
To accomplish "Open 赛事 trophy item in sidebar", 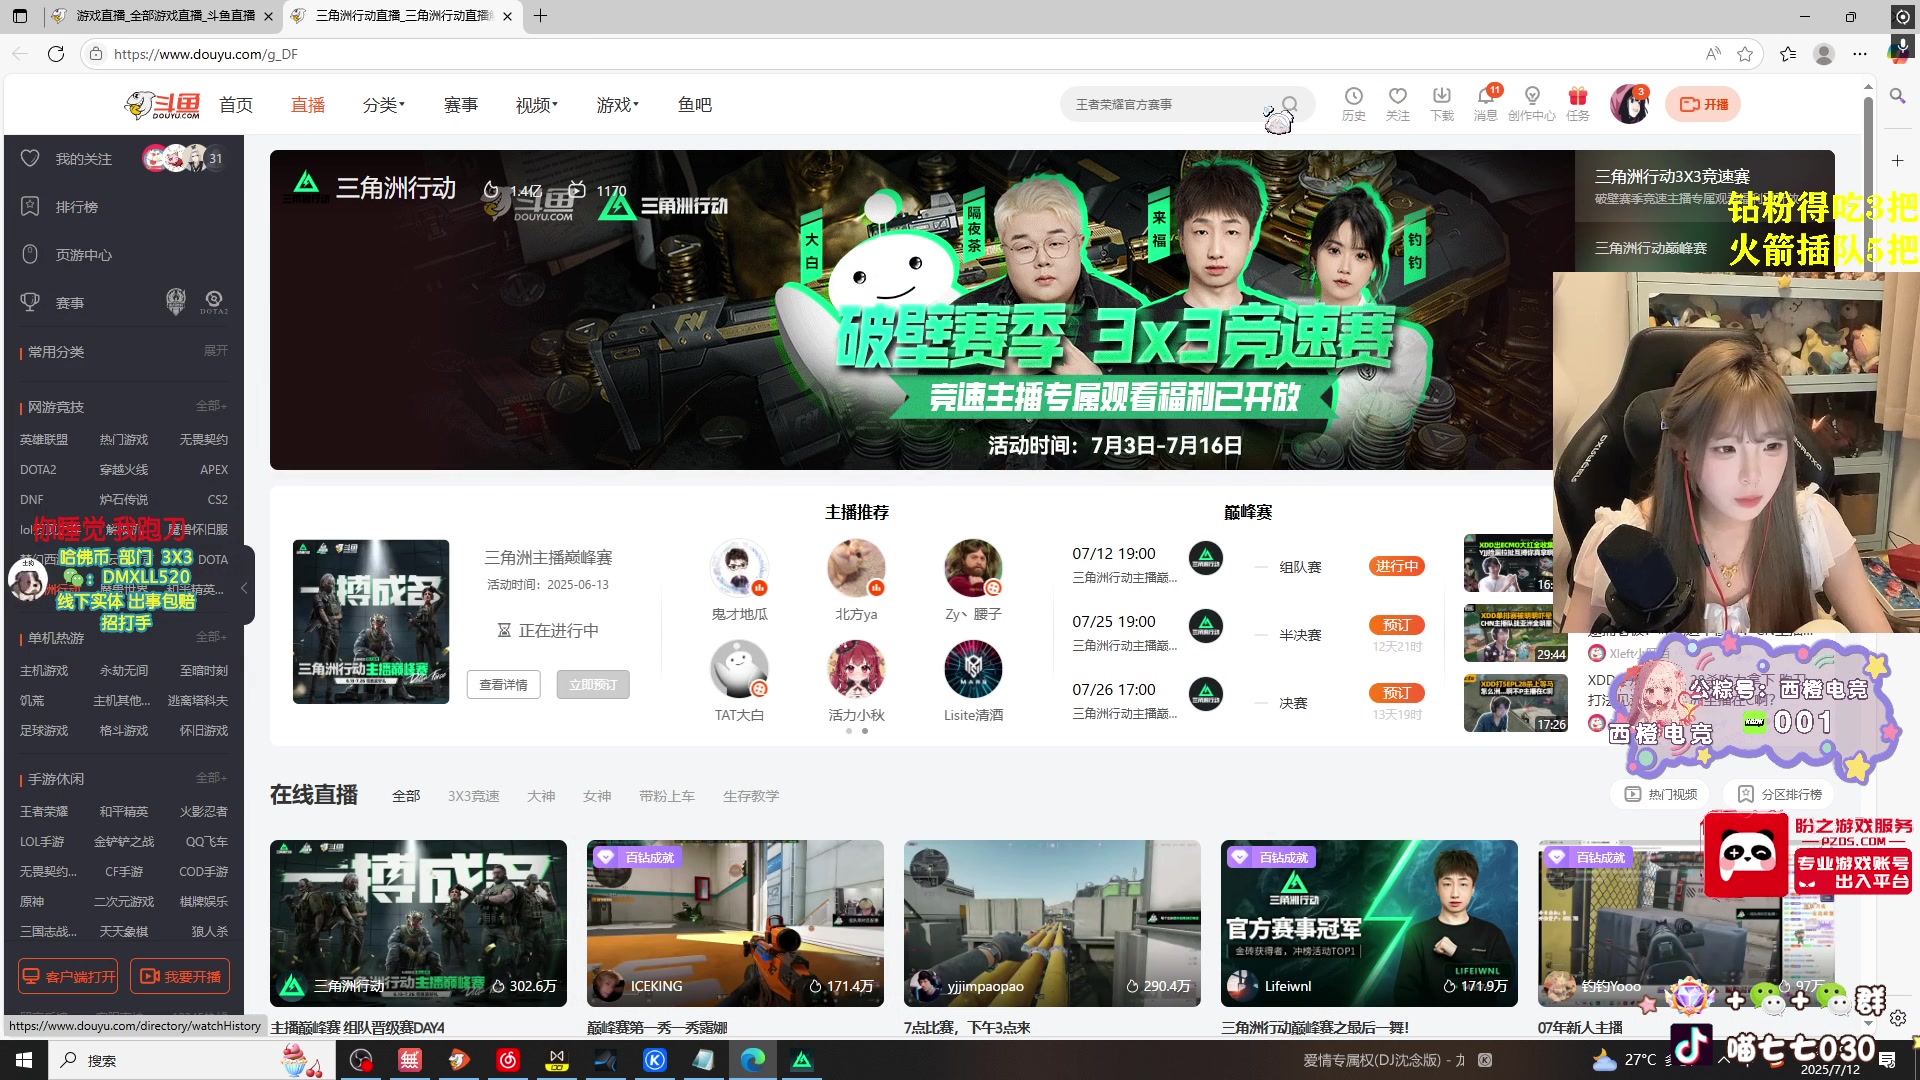I will [69, 303].
